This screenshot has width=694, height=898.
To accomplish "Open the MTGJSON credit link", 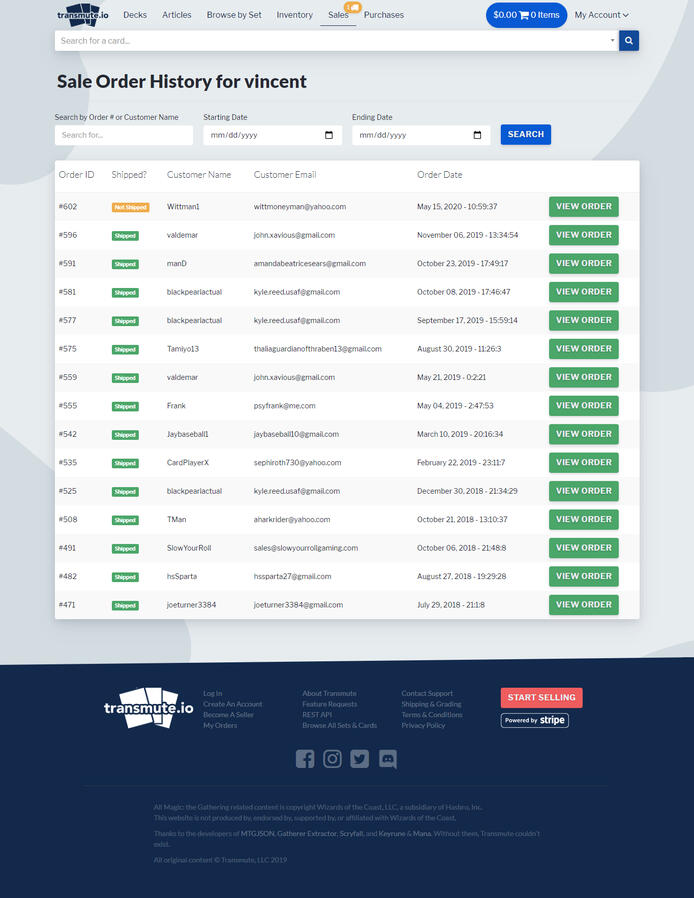I will coord(257,834).
